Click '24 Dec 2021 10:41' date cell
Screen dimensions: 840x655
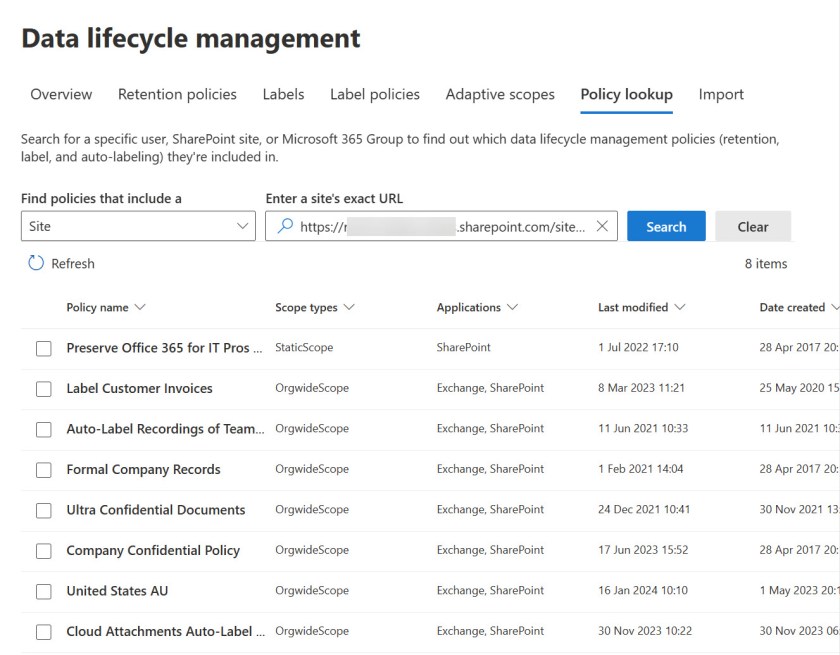(644, 510)
